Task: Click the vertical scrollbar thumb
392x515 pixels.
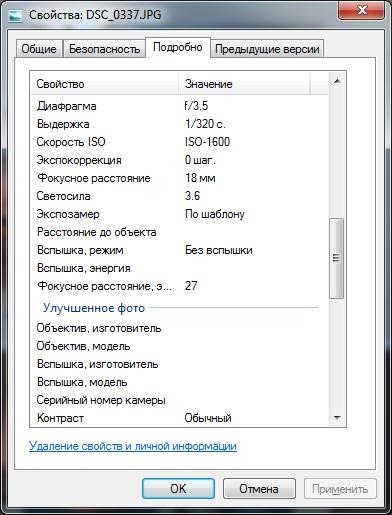Action: (x=337, y=258)
